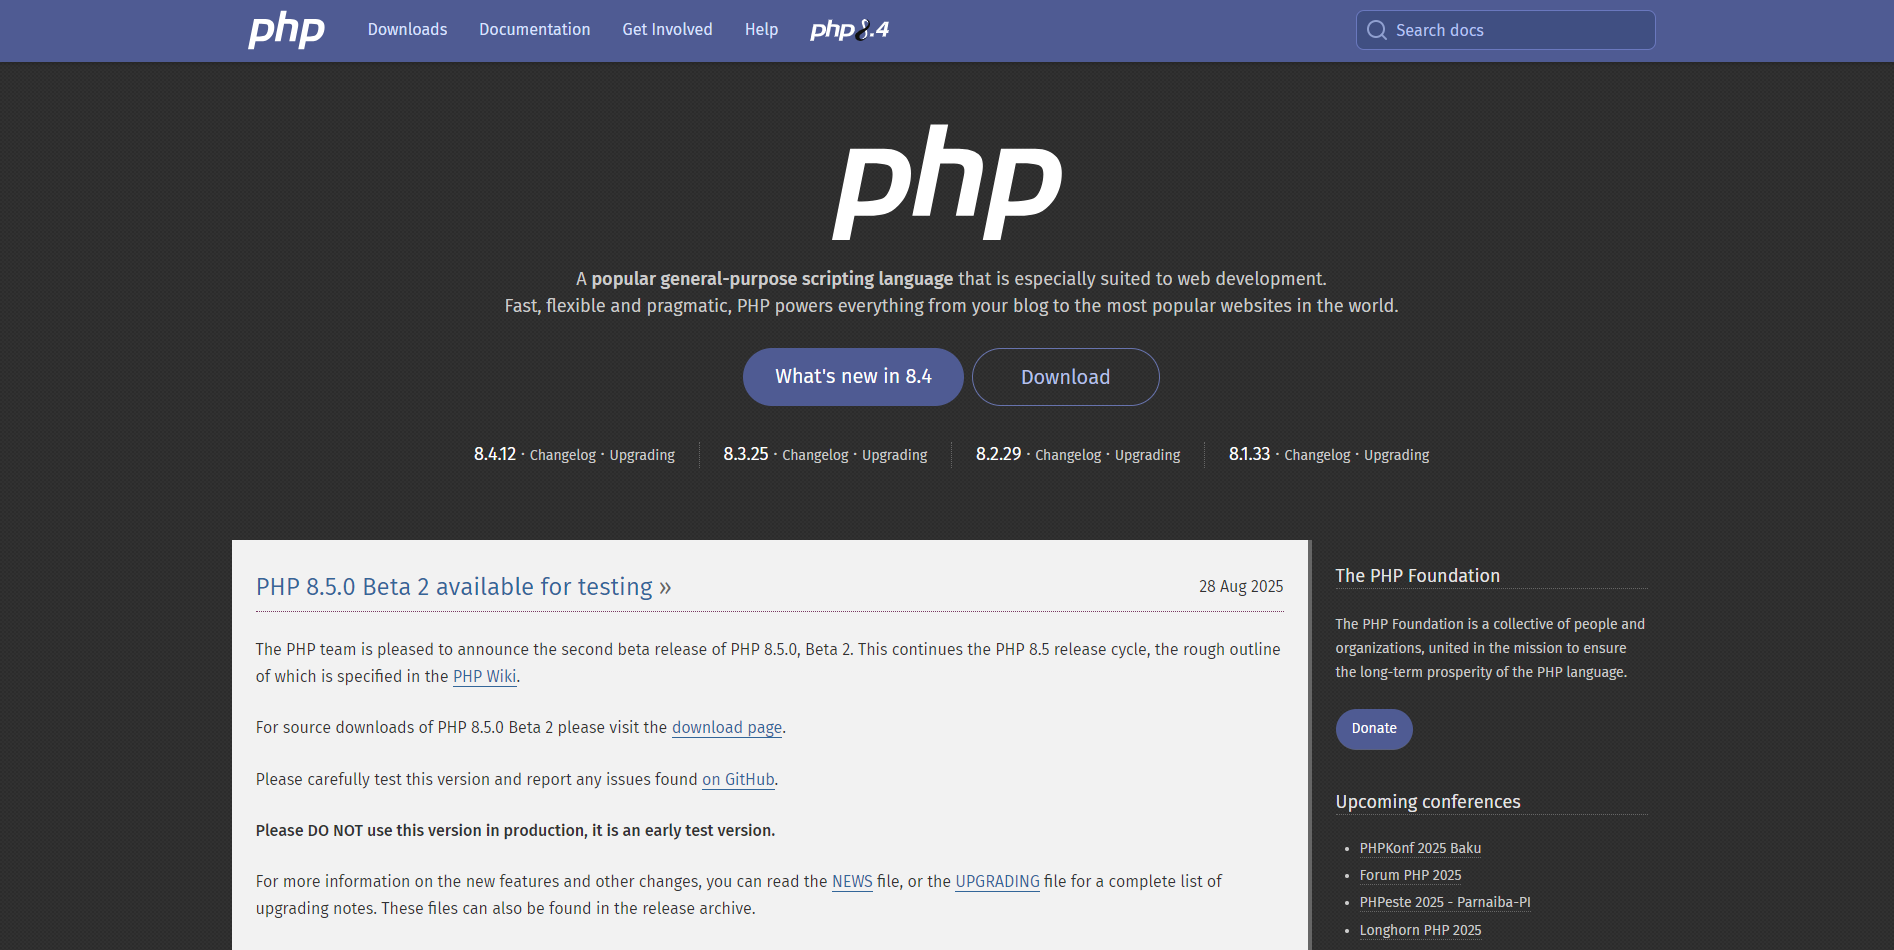The height and width of the screenshot is (950, 1894).
Task: Open version 8.4.12 release link
Action: (495, 454)
